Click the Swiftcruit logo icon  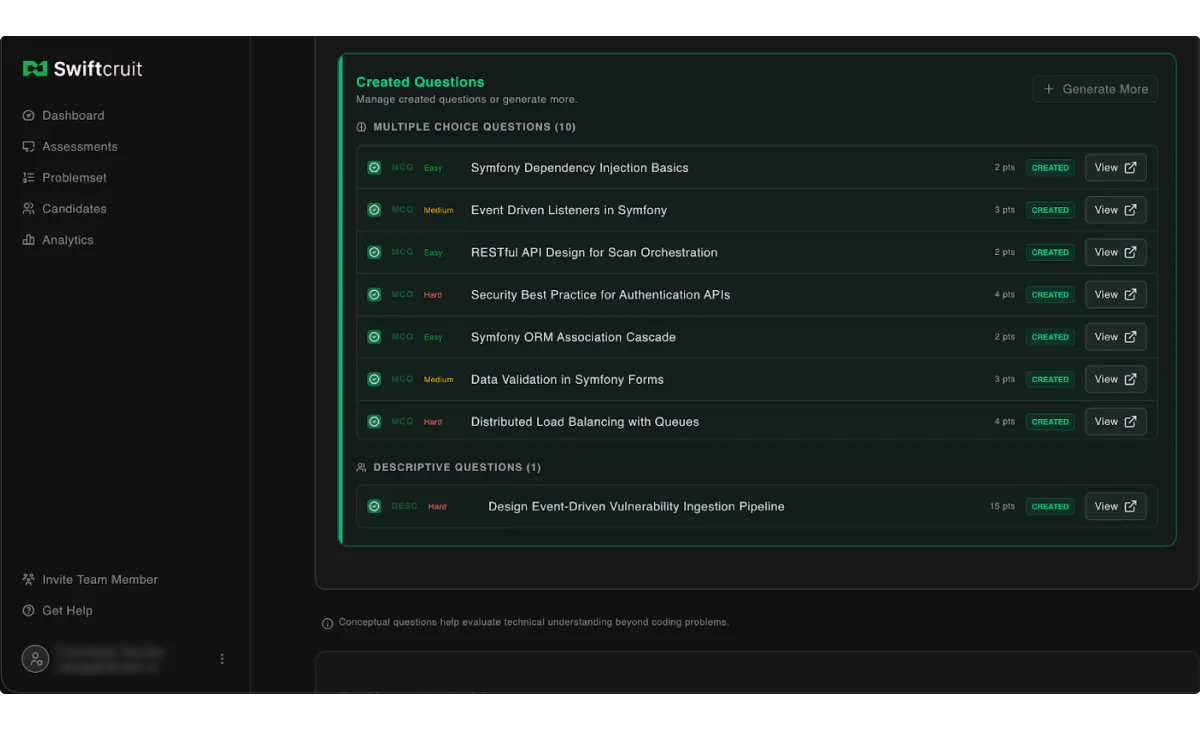pos(35,69)
